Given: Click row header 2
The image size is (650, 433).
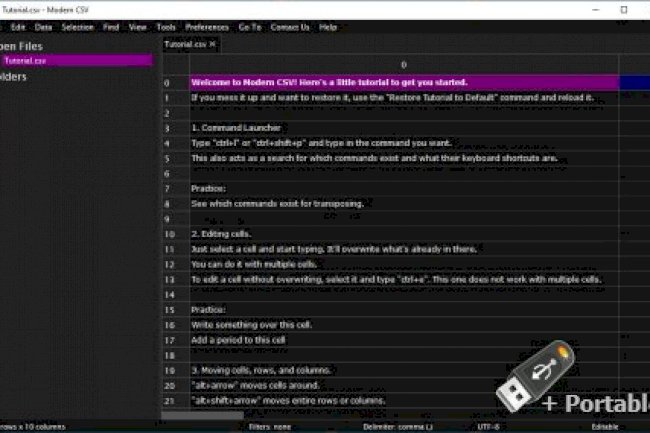Looking at the screenshot, I should [x=176, y=113].
